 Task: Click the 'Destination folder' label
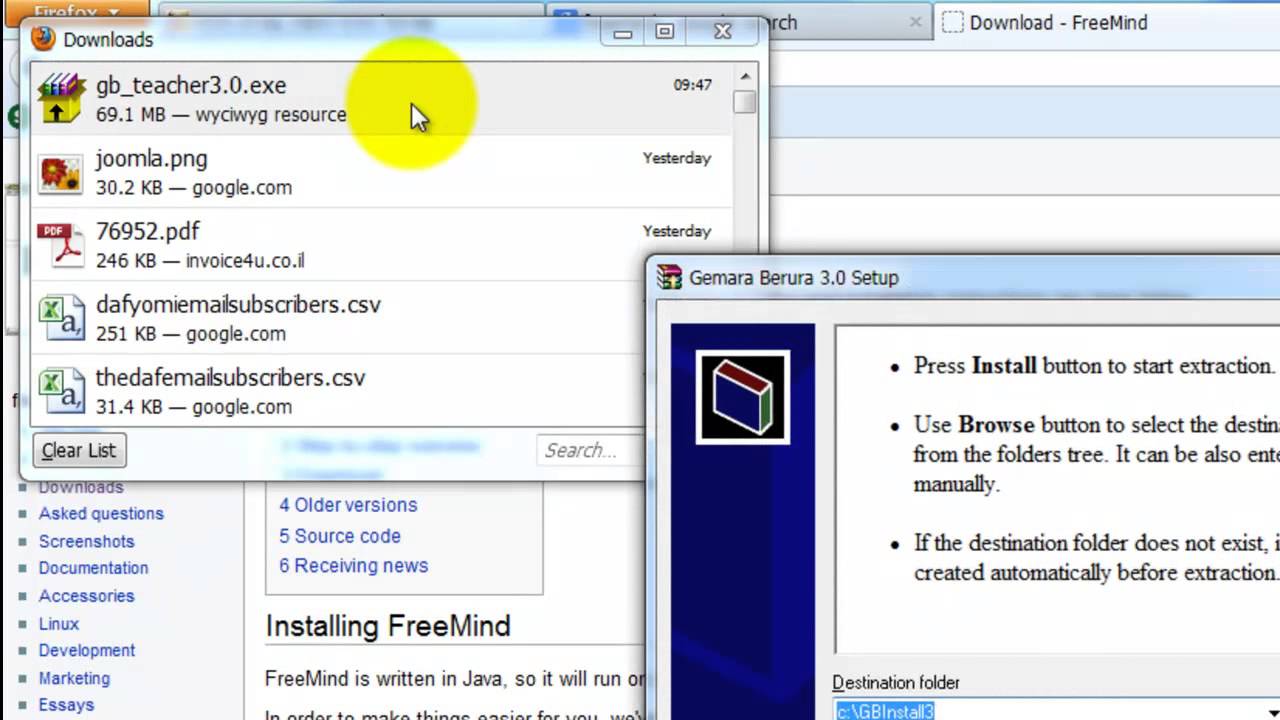(x=896, y=683)
